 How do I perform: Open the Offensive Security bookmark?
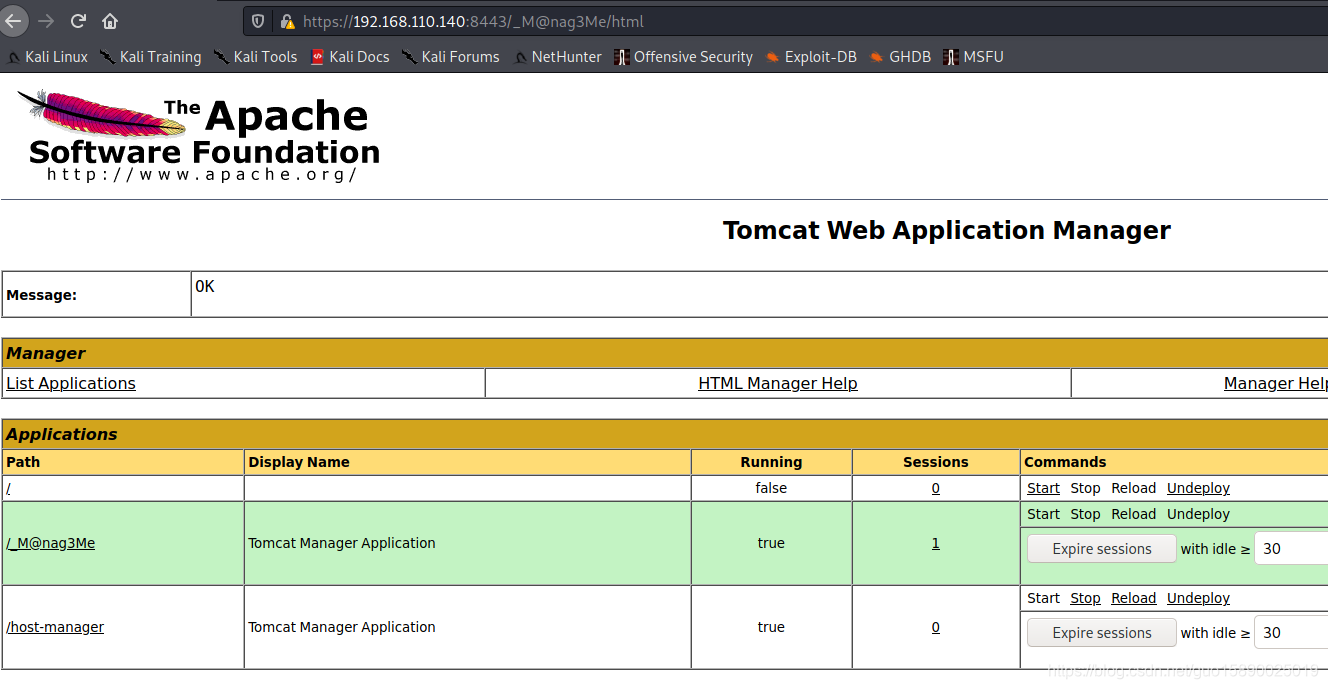pyautogui.click(x=684, y=57)
